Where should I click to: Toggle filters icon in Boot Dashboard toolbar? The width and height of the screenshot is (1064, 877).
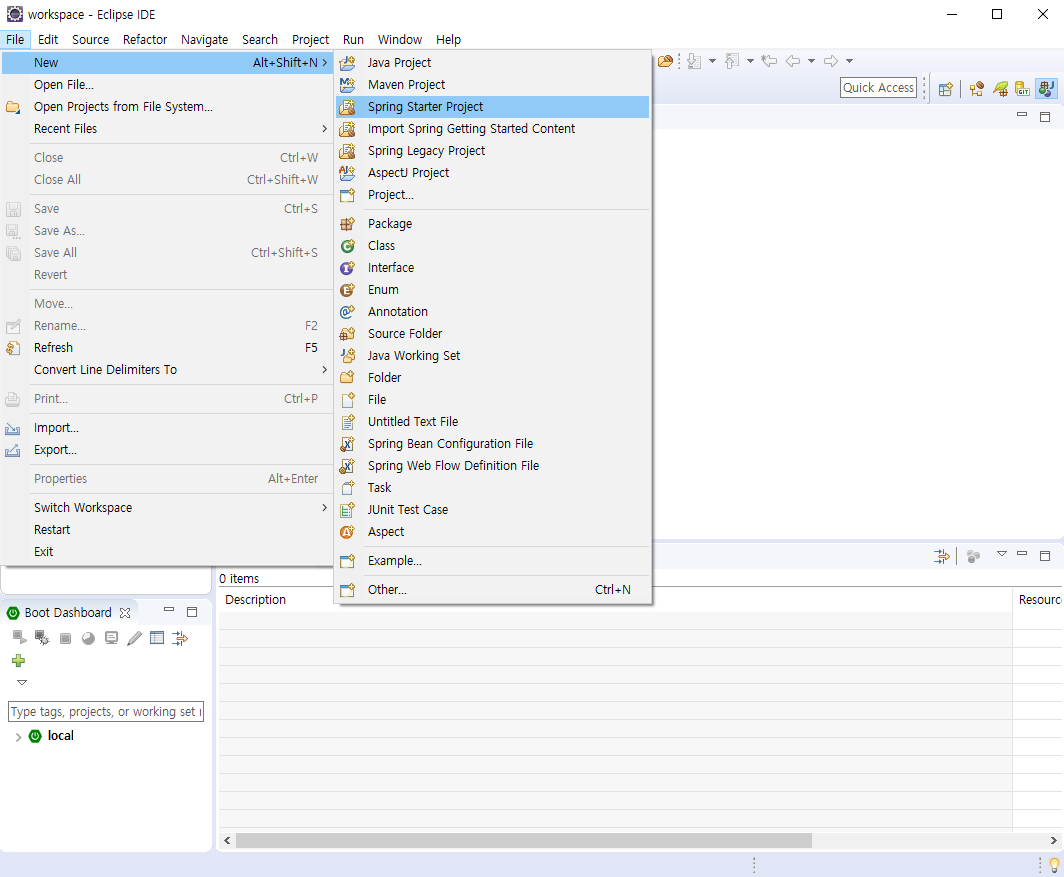(x=180, y=637)
